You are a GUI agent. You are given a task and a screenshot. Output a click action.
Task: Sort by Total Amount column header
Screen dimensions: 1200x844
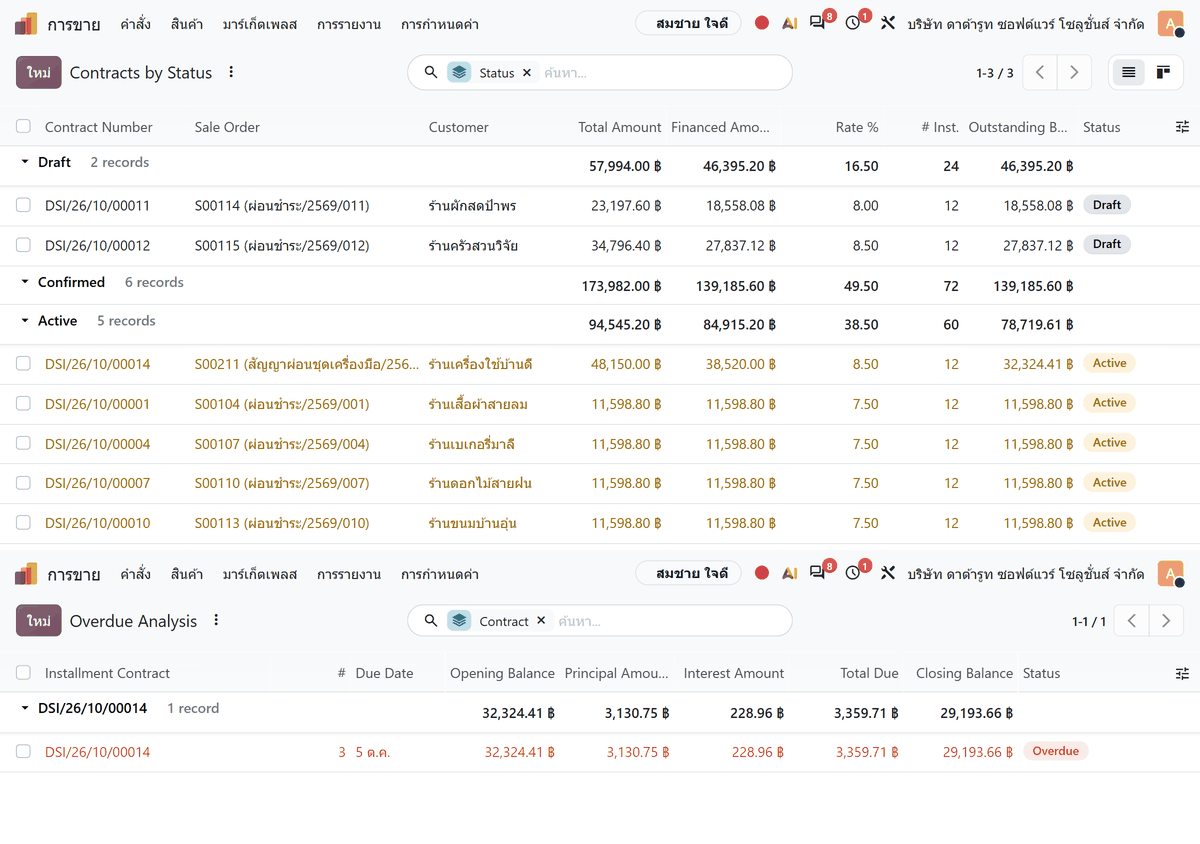coord(620,127)
